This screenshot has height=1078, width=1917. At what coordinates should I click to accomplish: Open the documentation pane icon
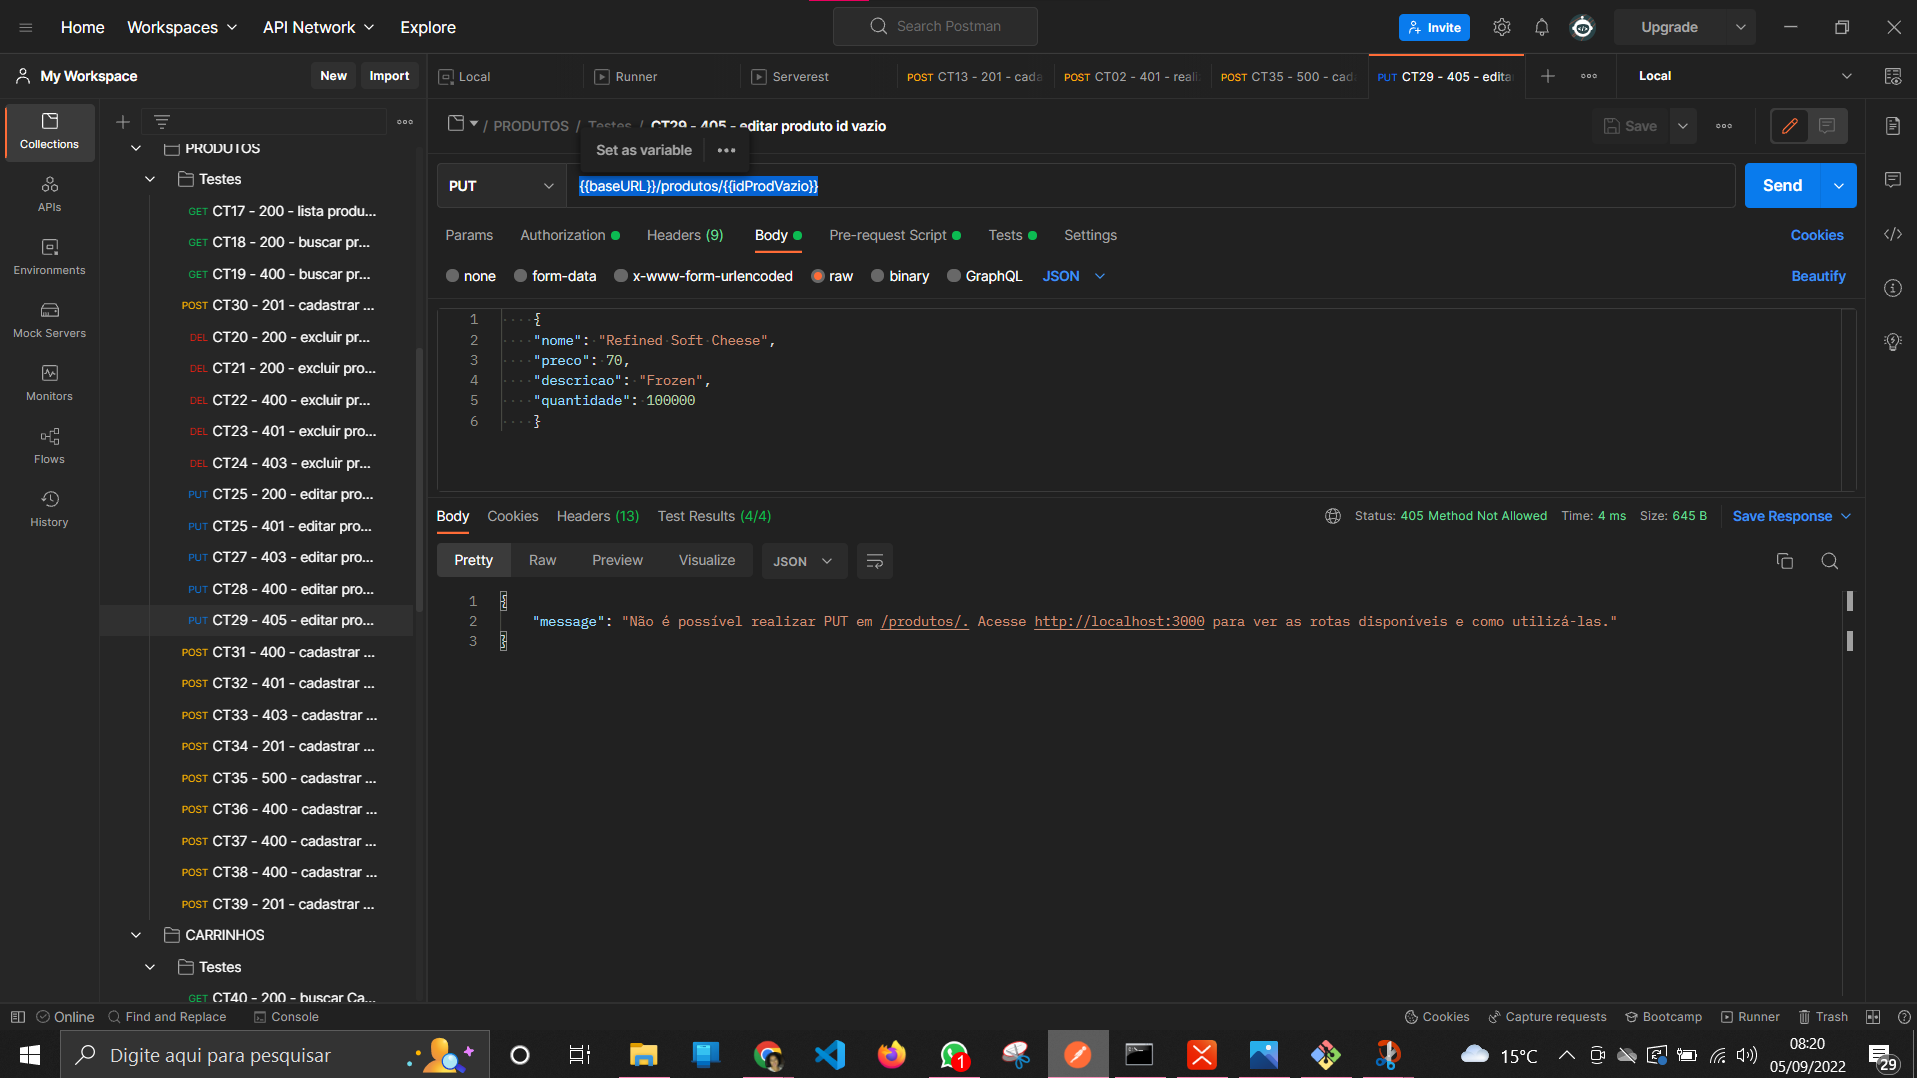click(1892, 126)
